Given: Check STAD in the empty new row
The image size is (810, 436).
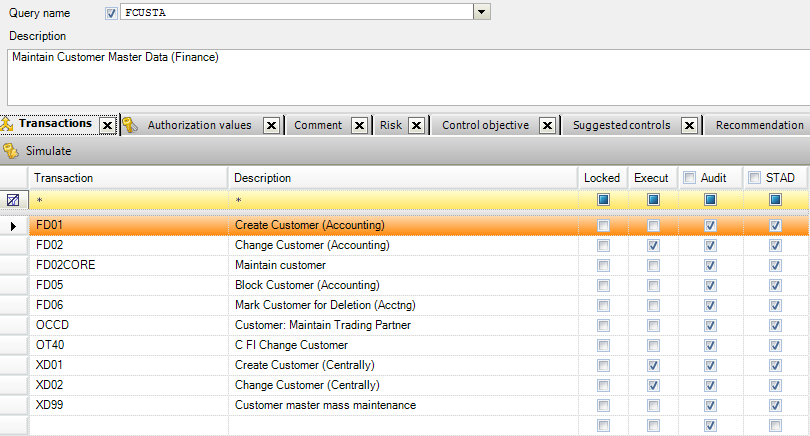Looking at the screenshot, I should pos(775,426).
